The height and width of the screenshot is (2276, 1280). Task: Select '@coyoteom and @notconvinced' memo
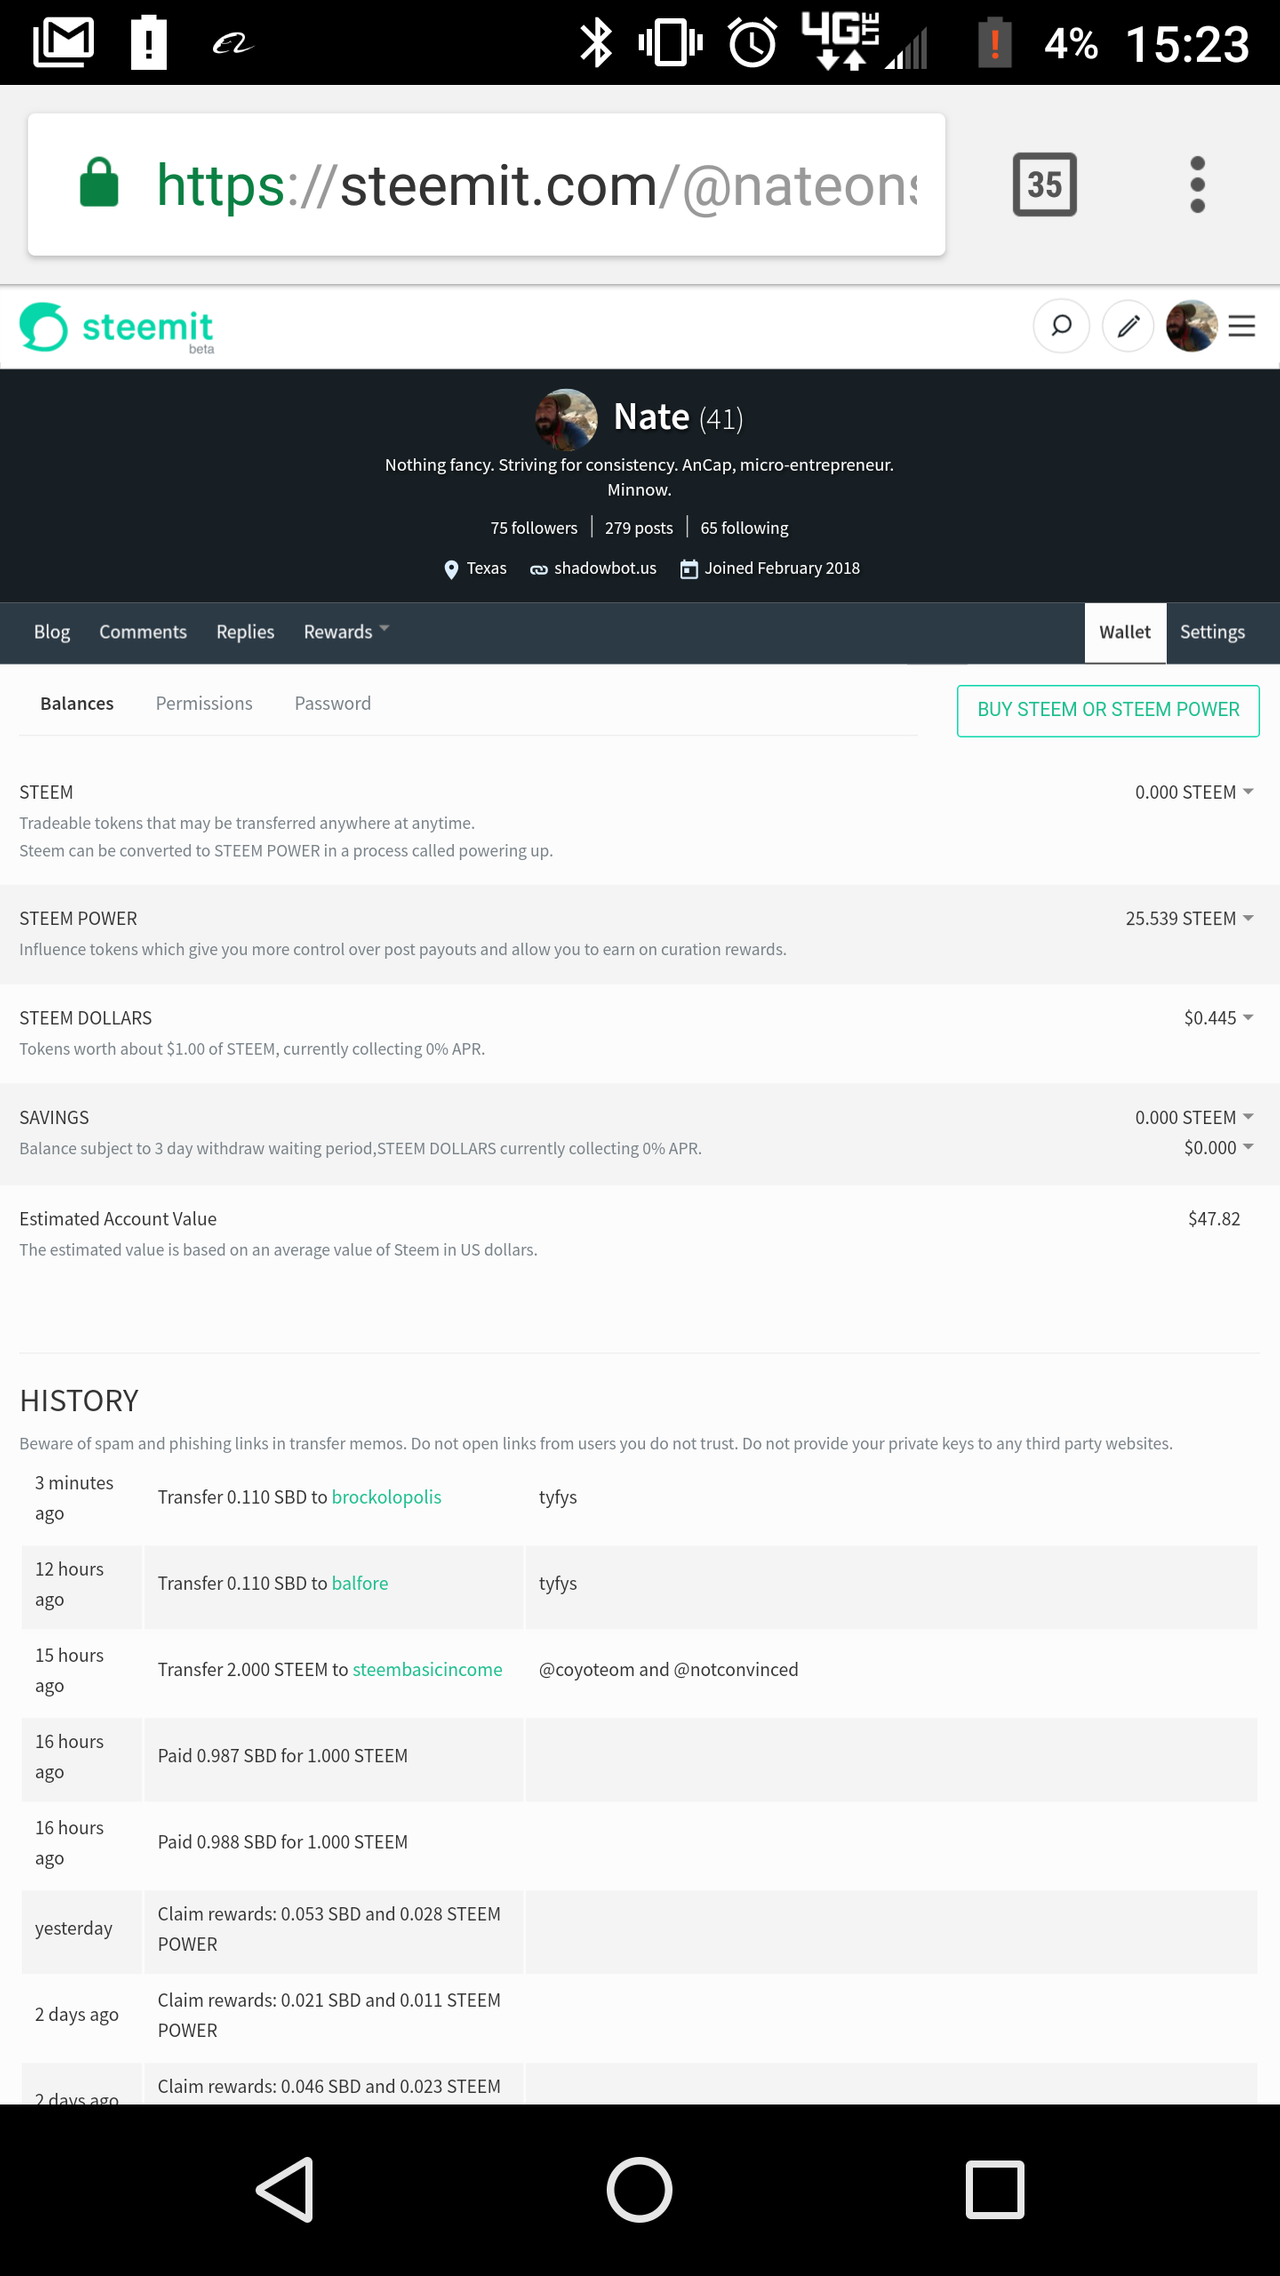[668, 1669]
